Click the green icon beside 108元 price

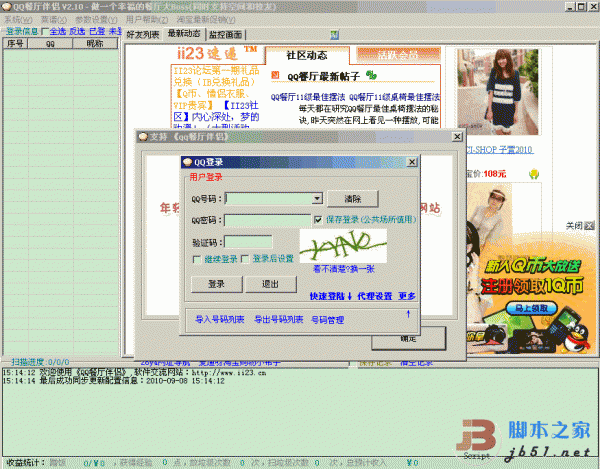coord(534,174)
